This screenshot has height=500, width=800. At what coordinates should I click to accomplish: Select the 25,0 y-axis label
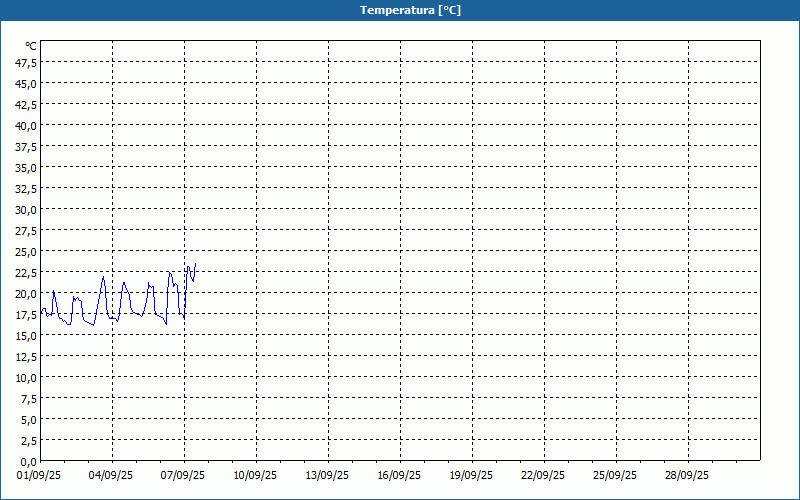pos(27,252)
